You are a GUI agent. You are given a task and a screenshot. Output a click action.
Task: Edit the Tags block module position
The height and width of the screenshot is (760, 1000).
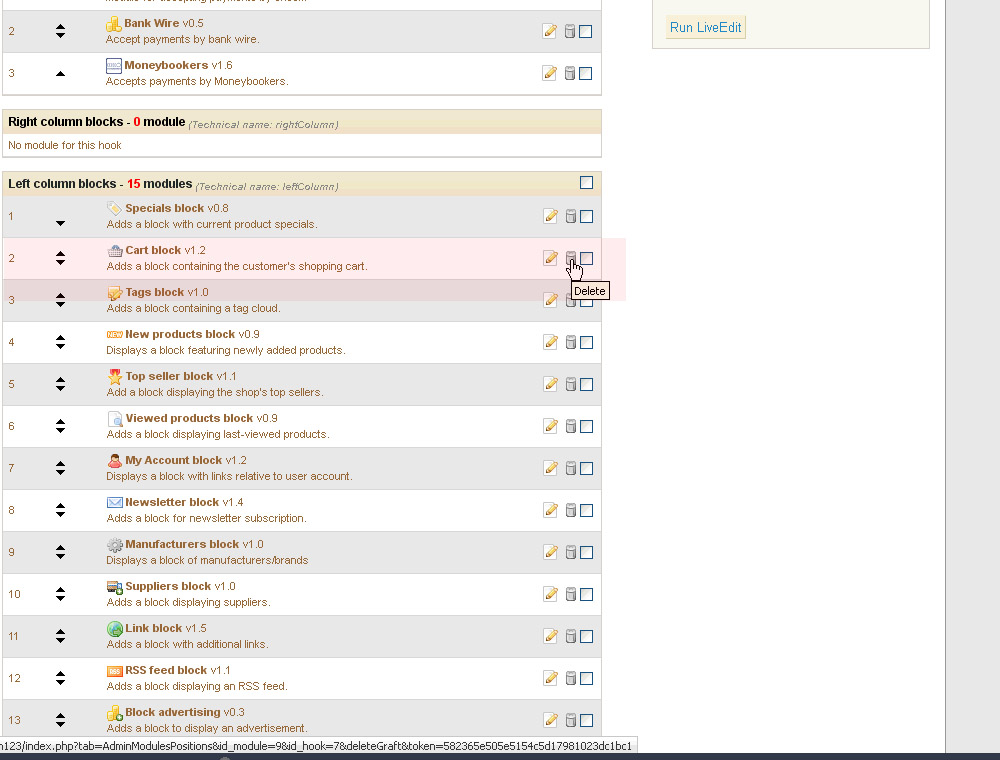550,300
